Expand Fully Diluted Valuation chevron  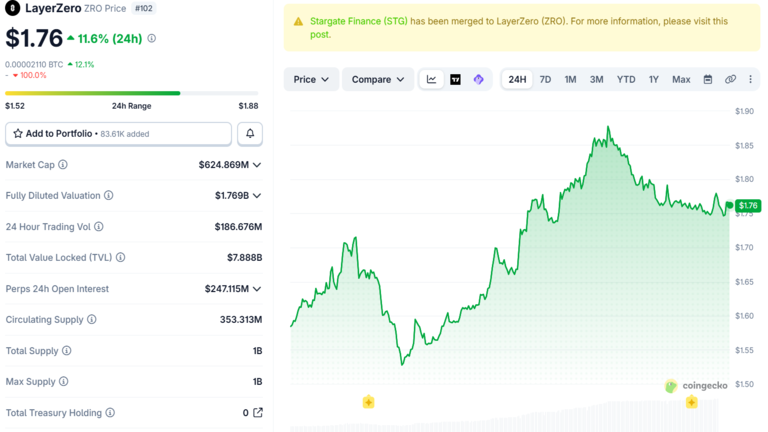click(257, 196)
